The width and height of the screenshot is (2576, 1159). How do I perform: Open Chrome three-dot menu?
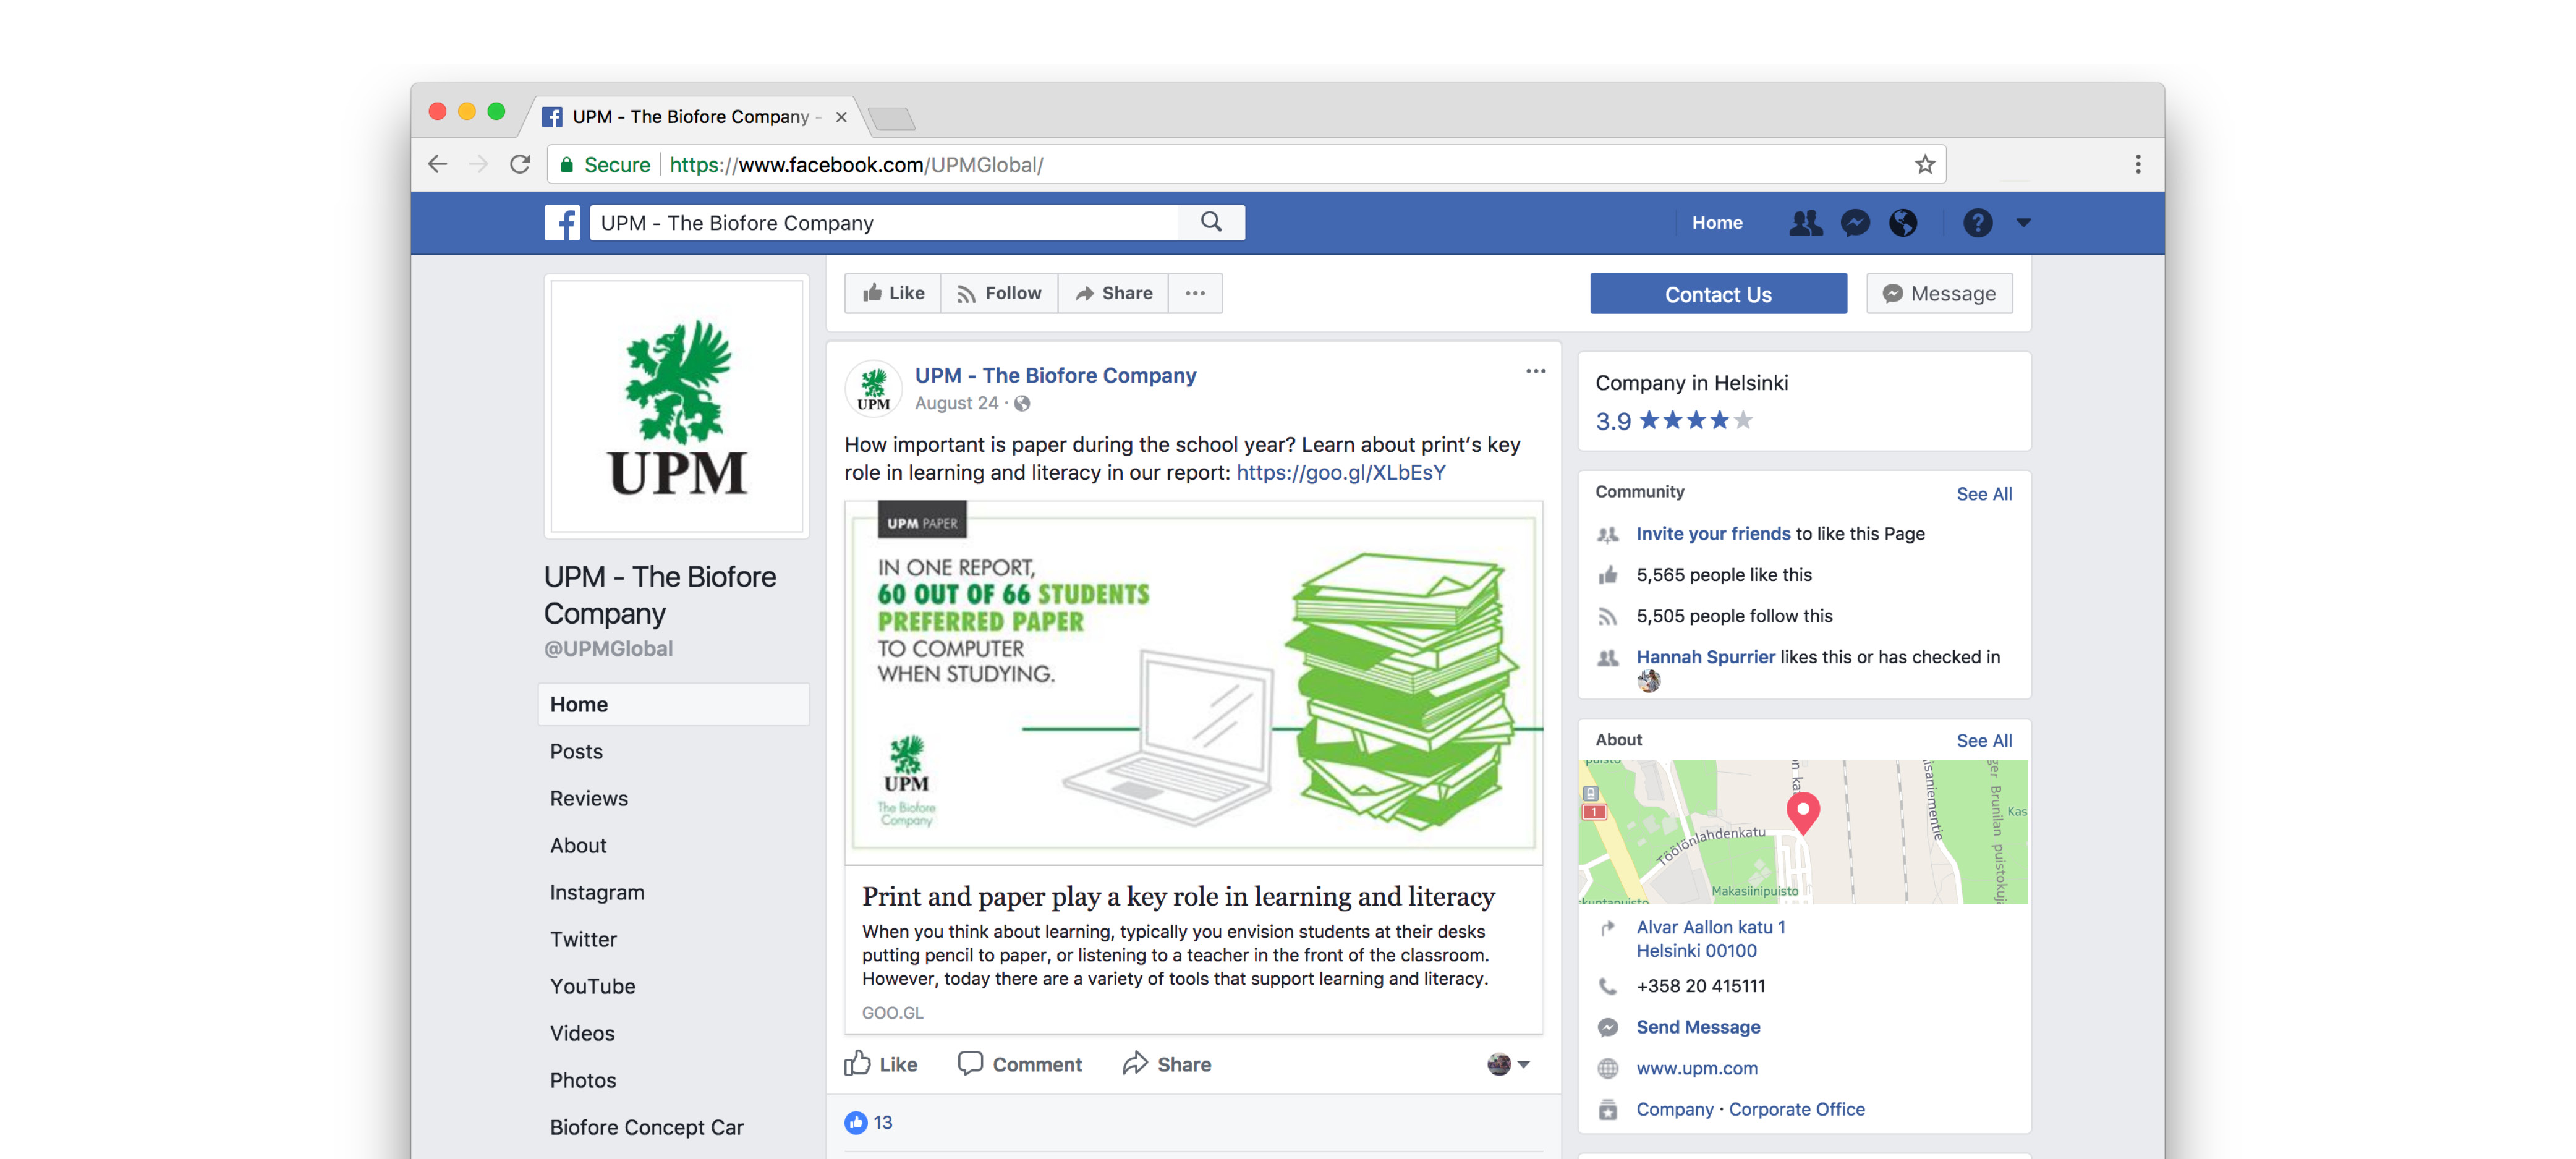click(2138, 164)
